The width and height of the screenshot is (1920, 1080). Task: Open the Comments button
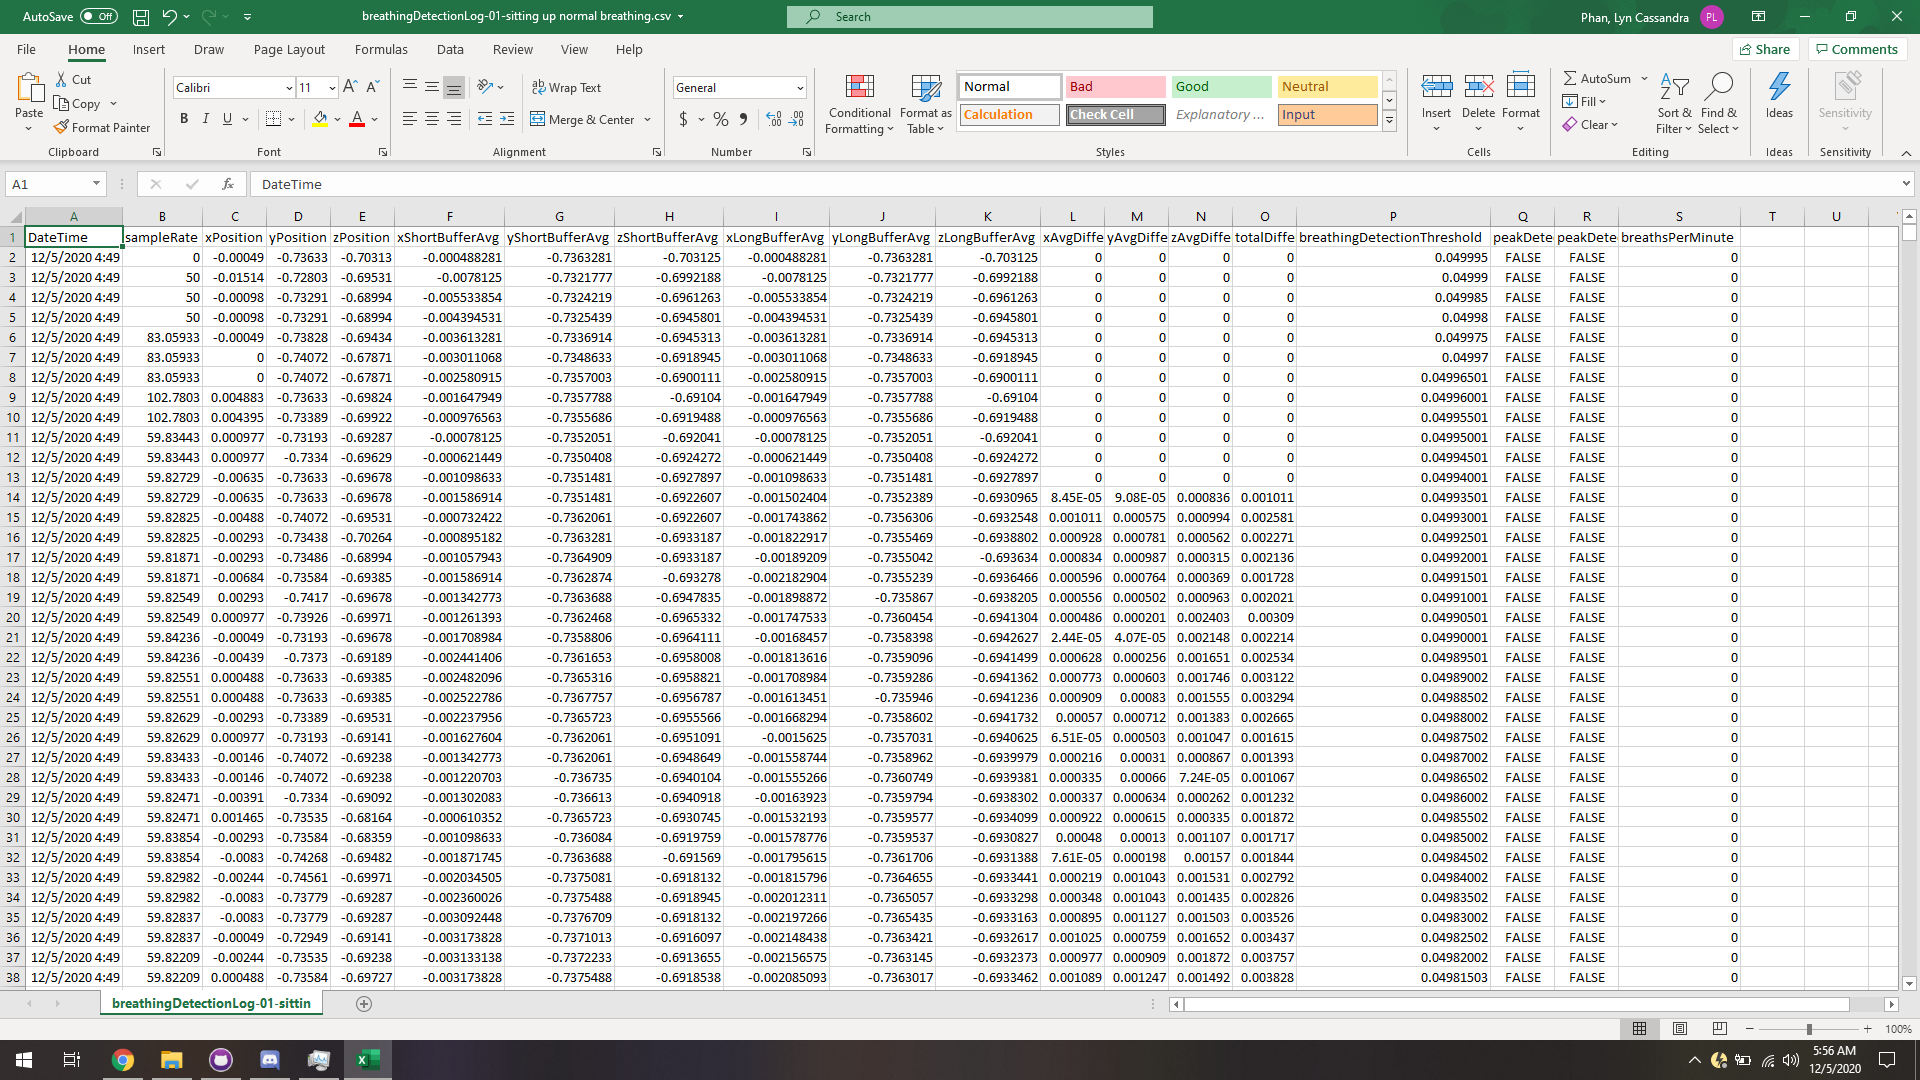point(1857,49)
